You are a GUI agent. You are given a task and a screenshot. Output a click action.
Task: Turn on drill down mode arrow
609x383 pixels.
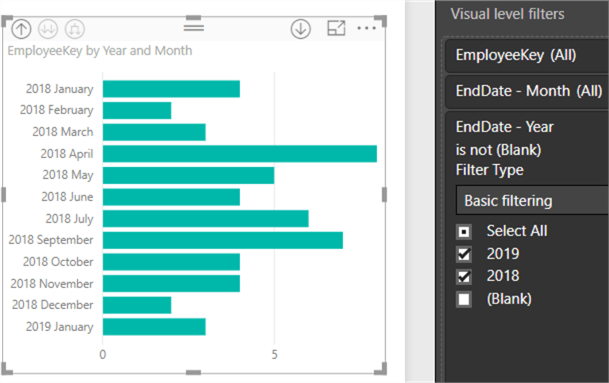pos(301,29)
